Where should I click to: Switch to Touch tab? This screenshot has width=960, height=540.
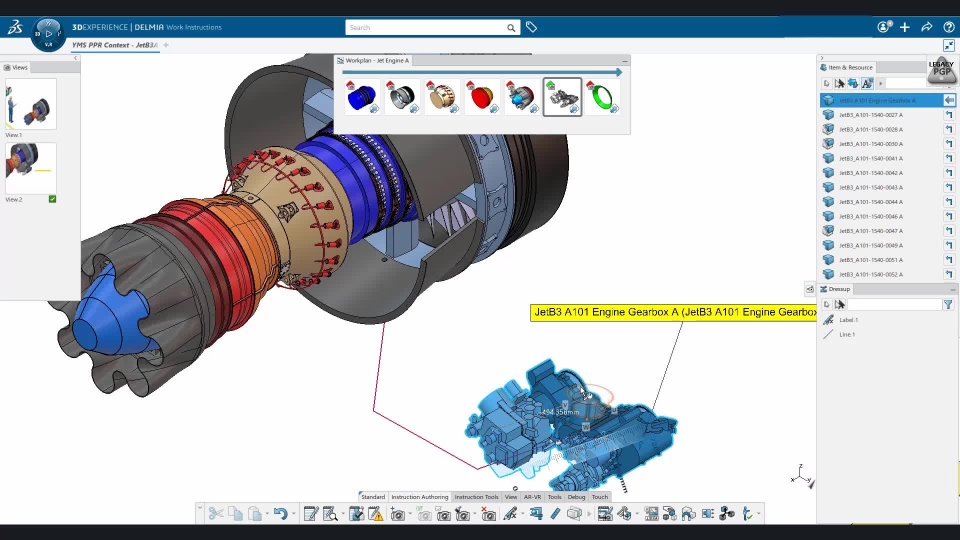pyautogui.click(x=599, y=497)
